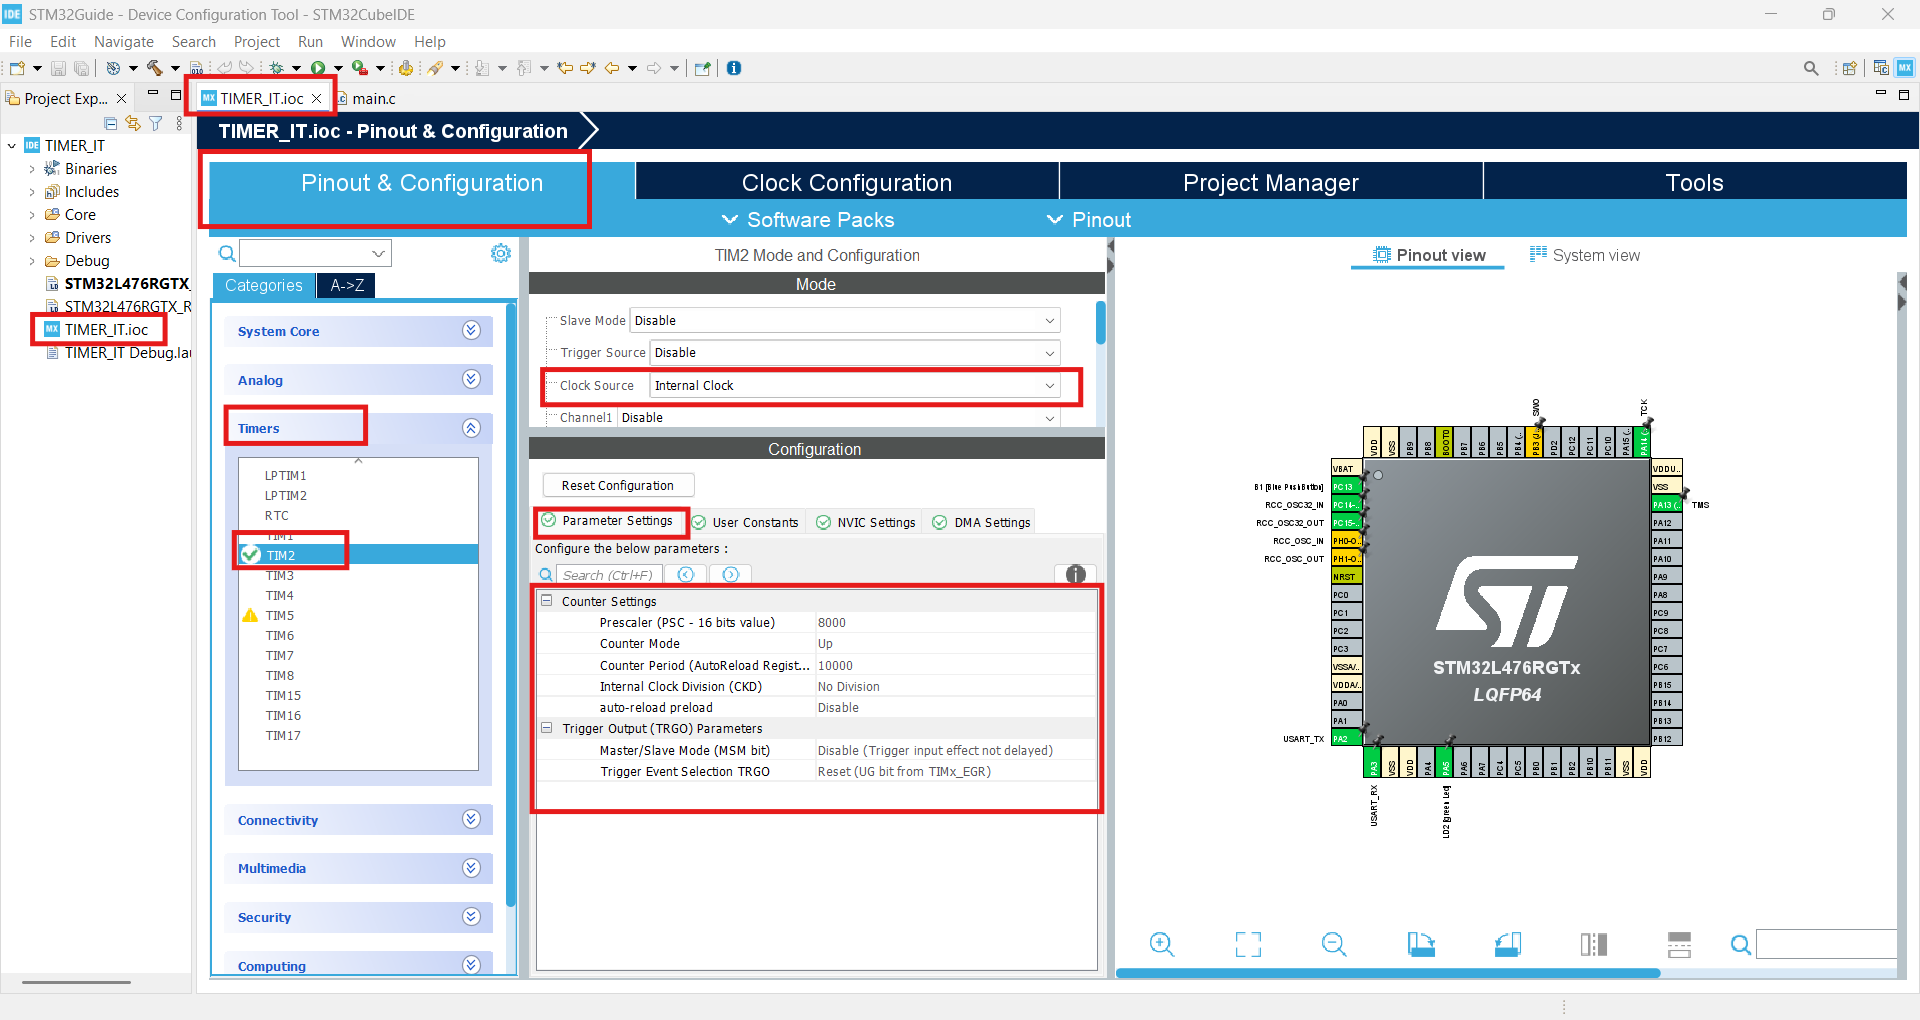Open the Tools tab
Image resolution: width=1920 pixels, height=1020 pixels.
(1694, 182)
